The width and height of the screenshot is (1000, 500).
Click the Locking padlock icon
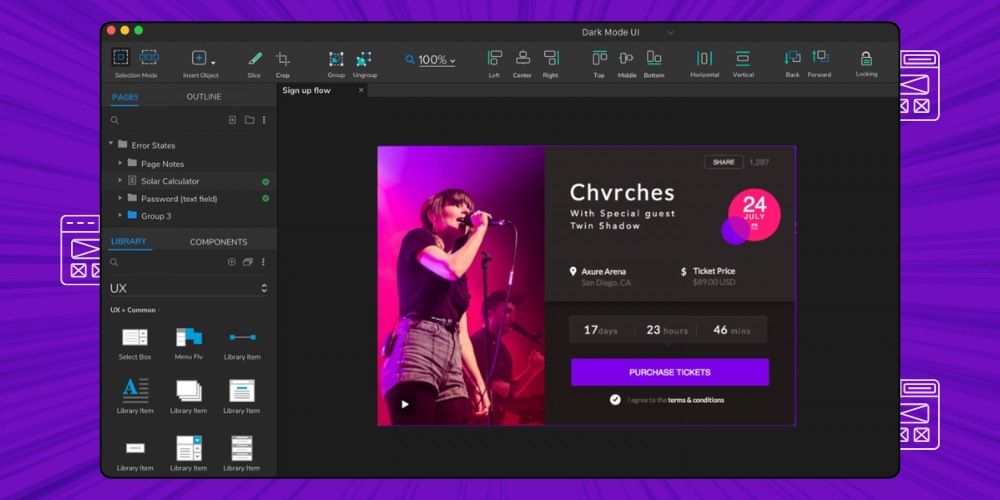866,59
